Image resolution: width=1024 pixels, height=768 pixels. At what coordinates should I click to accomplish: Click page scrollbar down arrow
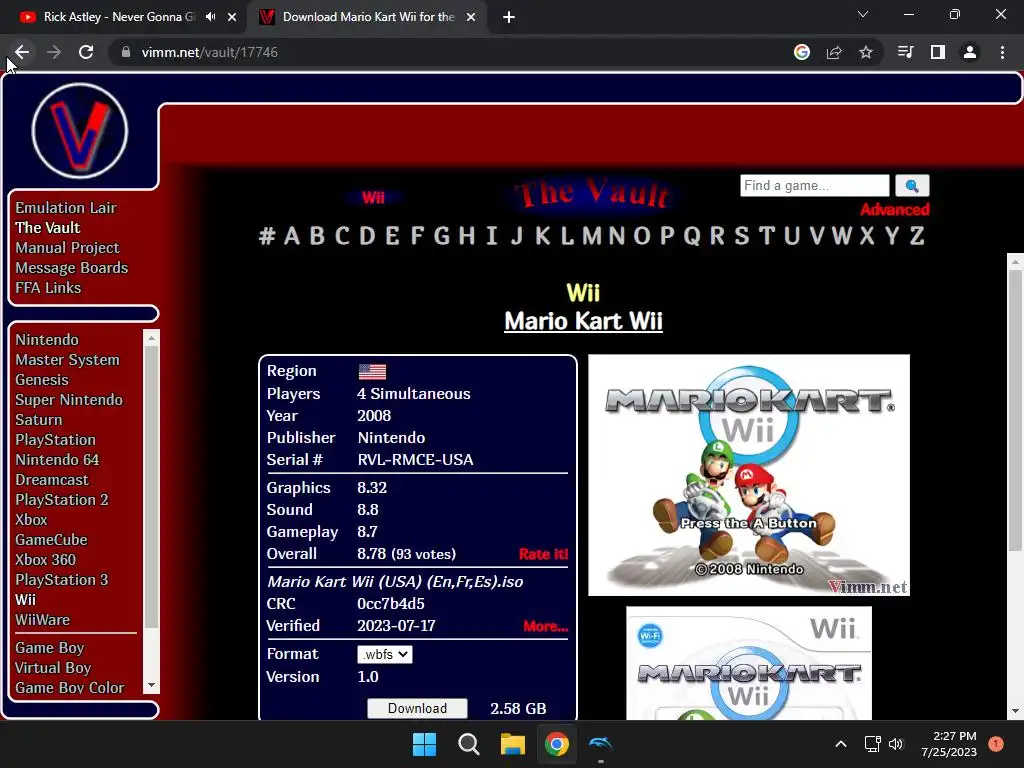click(x=1015, y=711)
